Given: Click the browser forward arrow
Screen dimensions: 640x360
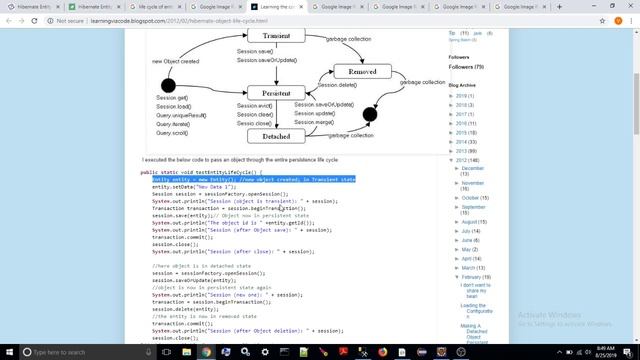Looking at the screenshot, I should click(x=21, y=21).
